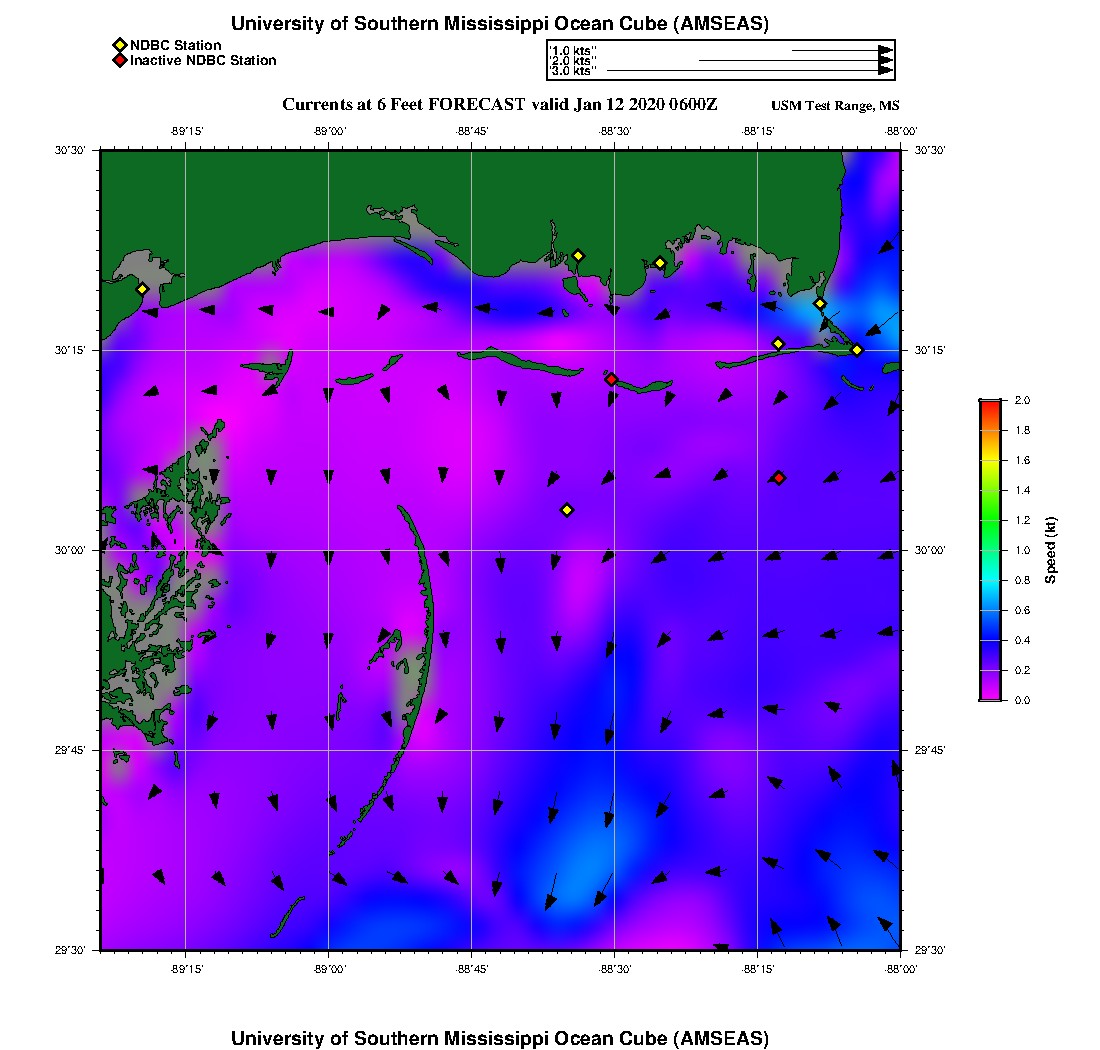Click the bottom AMSEAS Ocean Cube title
The height and width of the screenshot is (1050, 1100).
coord(500,1037)
